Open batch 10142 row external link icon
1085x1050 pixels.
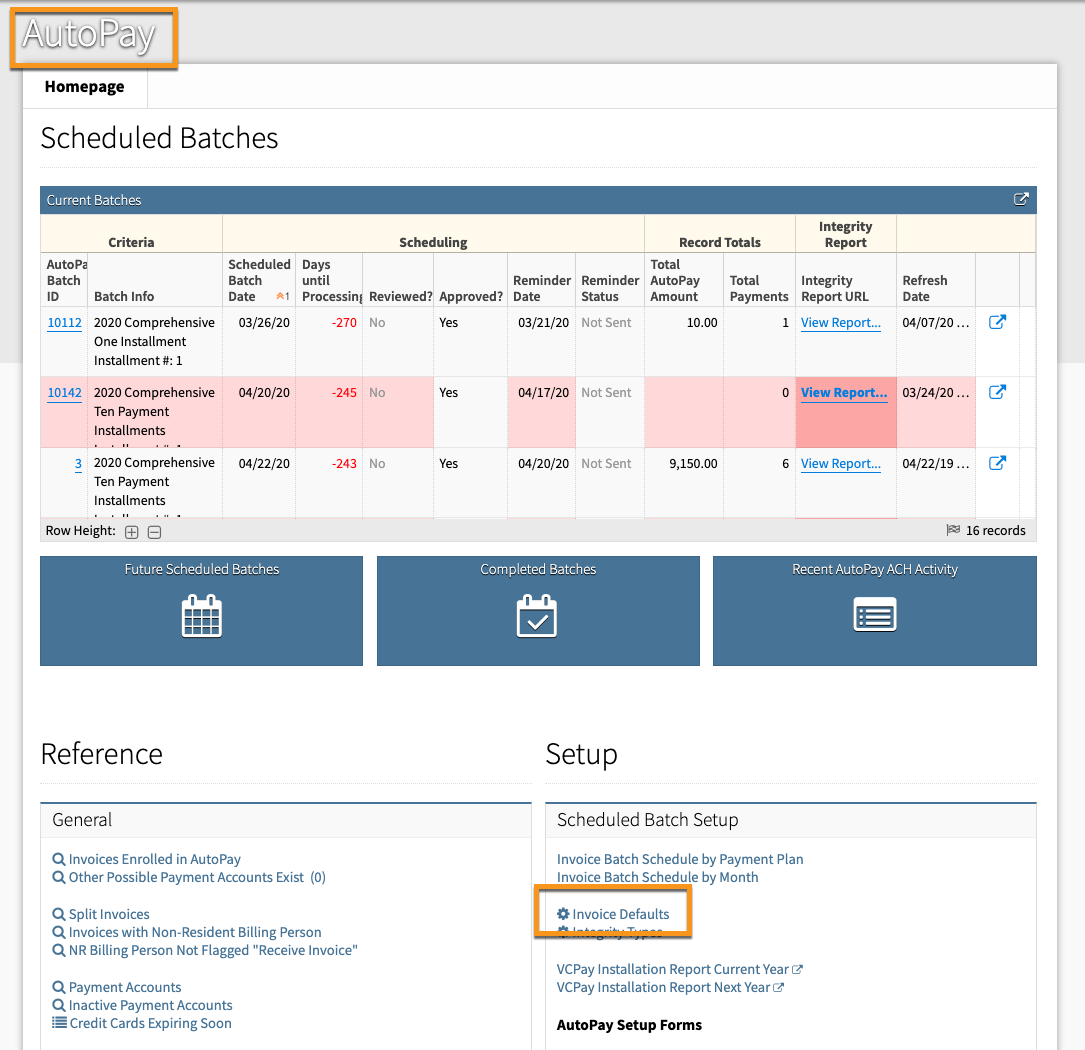pyautogui.click(x=997, y=393)
